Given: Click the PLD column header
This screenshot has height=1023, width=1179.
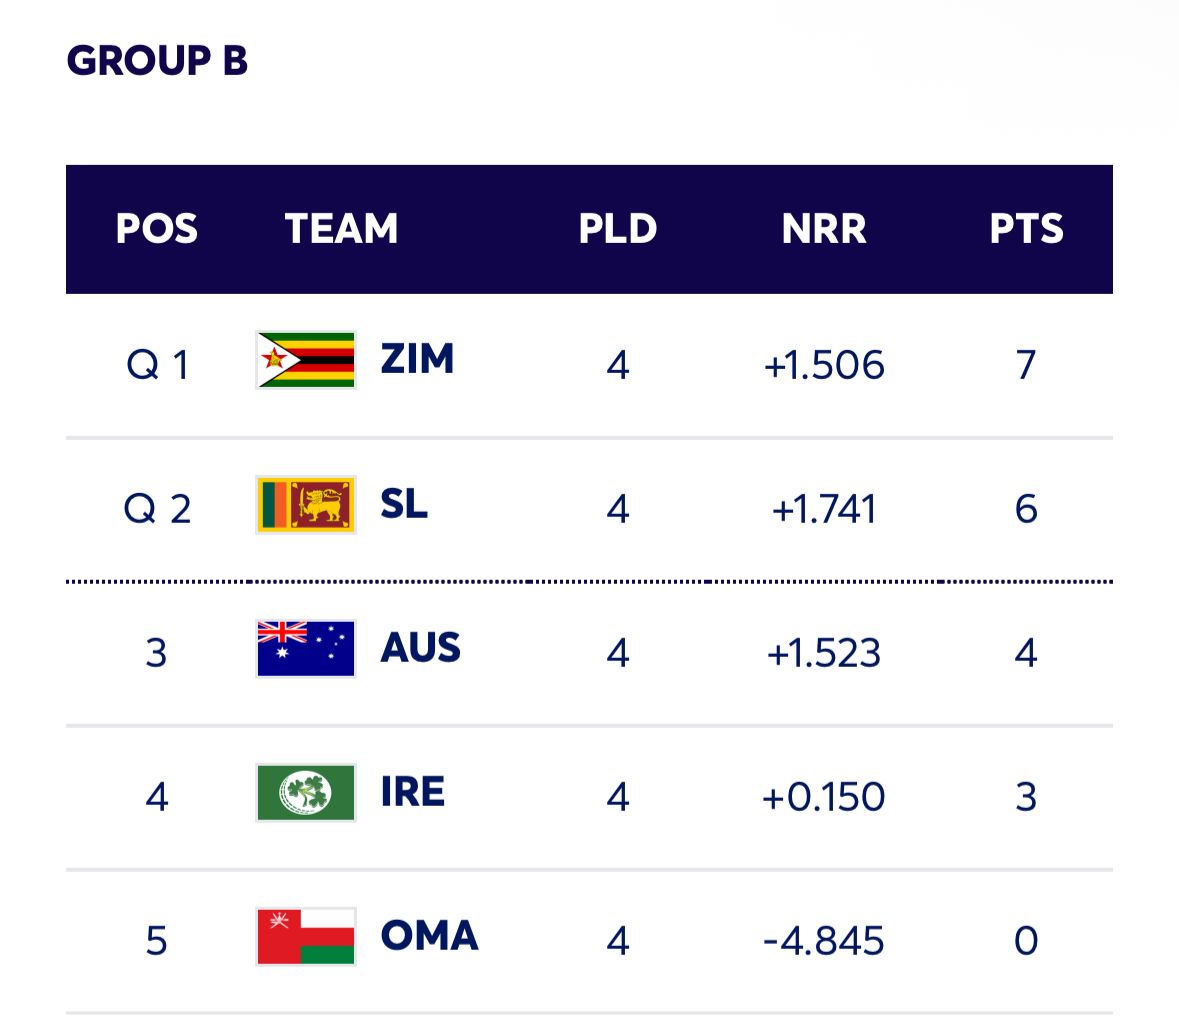Looking at the screenshot, I should (617, 229).
